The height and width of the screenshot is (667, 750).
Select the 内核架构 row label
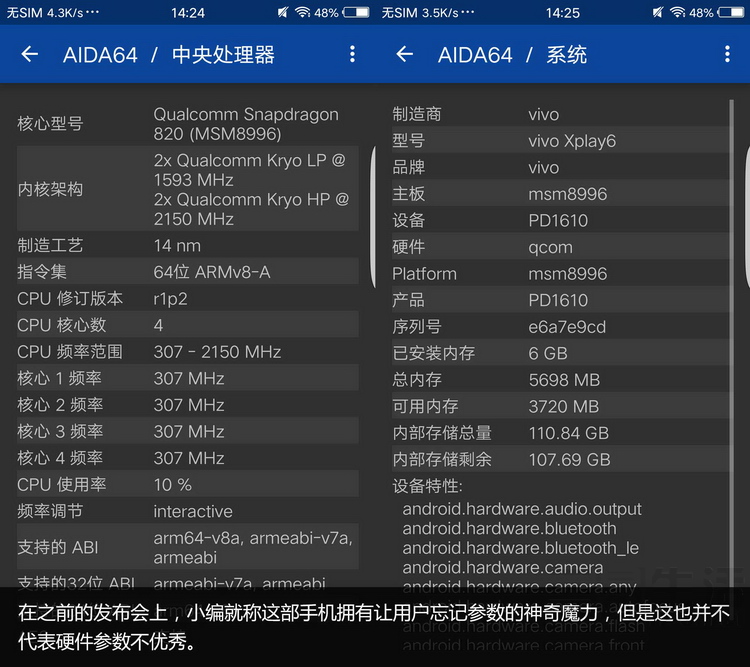50,189
